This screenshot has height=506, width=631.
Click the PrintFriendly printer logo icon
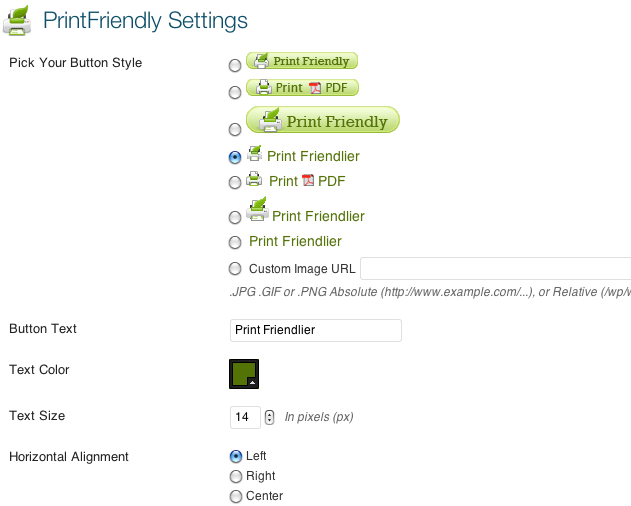tap(17, 21)
